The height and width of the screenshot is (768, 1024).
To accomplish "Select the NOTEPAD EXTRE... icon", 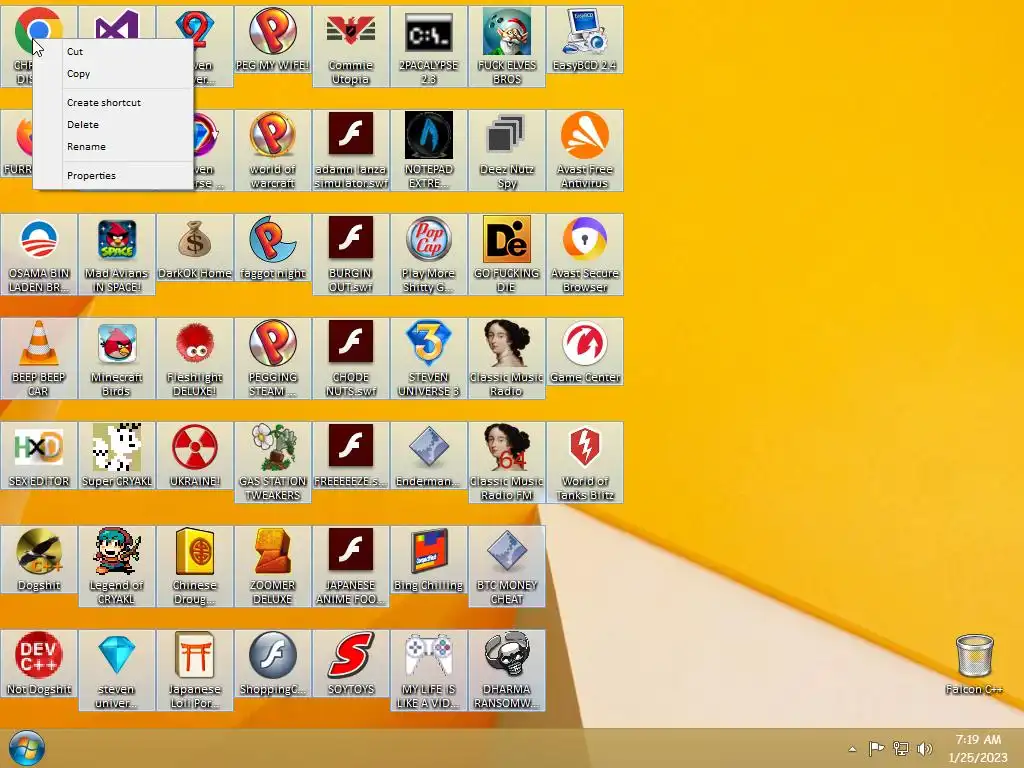I will click(428, 150).
